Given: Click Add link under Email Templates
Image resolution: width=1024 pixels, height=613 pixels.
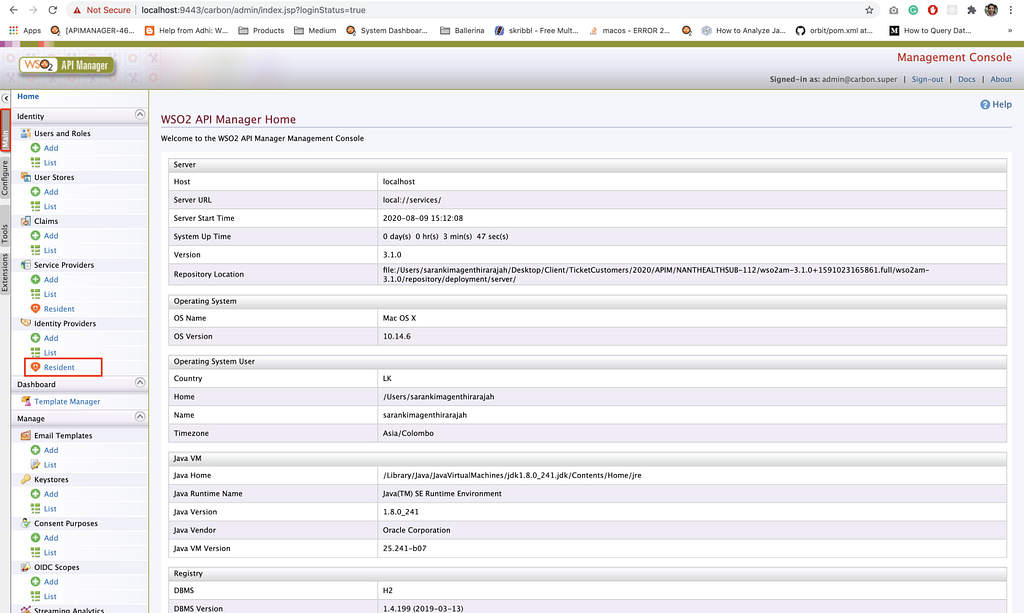Looking at the screenshot, I should (x=51, y=450).
